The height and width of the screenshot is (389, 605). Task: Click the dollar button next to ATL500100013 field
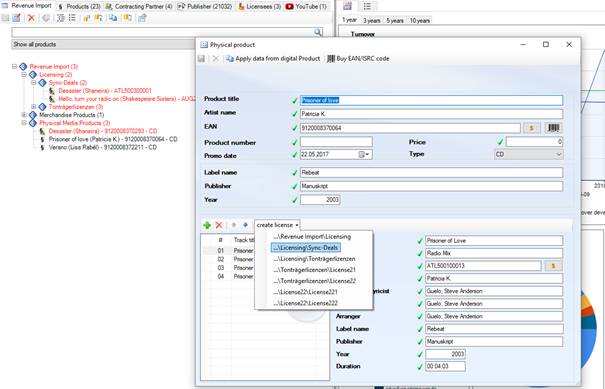(553, 266)
